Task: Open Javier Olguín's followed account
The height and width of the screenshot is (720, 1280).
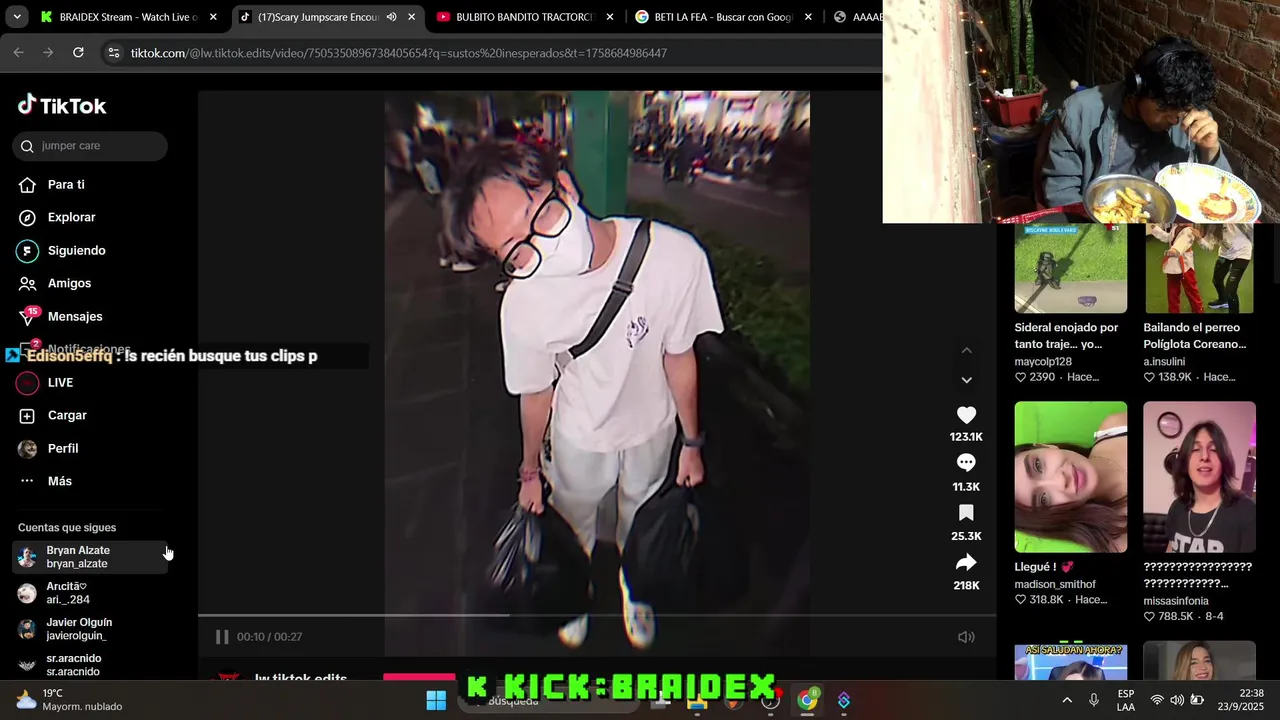Action: [x=90, y=629]
